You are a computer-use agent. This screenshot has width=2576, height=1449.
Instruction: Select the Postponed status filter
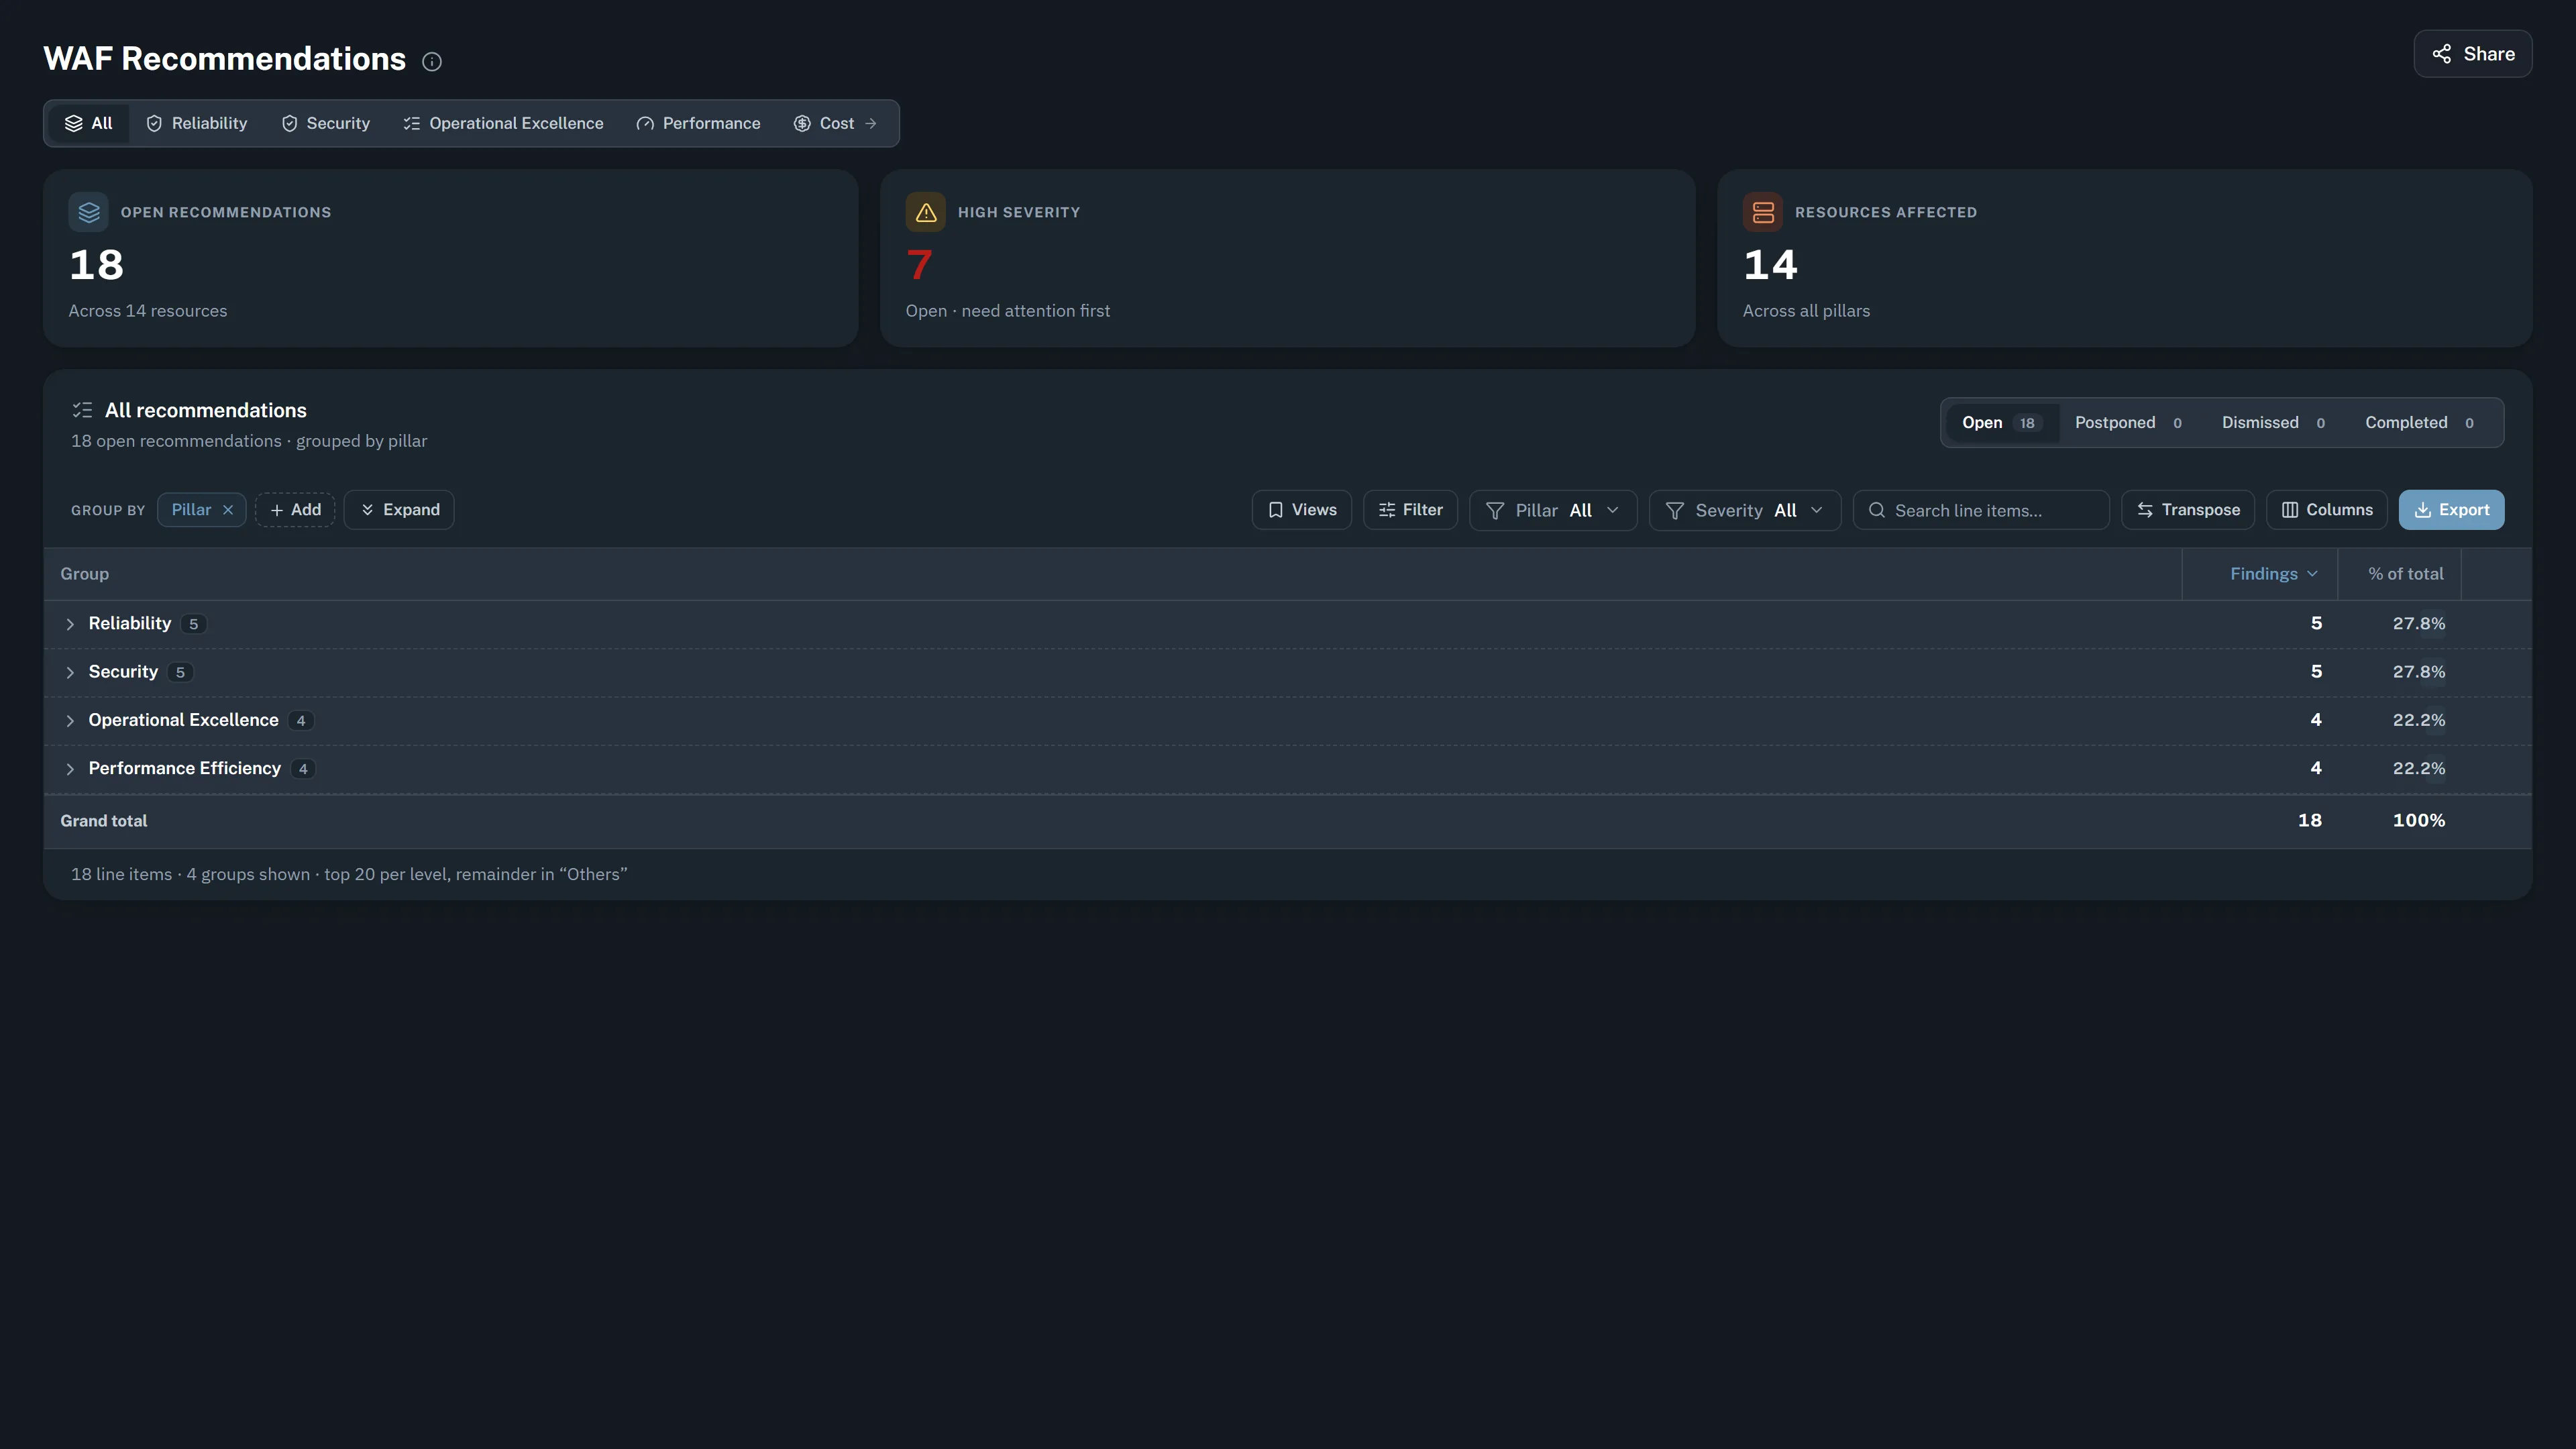coord(2129,422)
